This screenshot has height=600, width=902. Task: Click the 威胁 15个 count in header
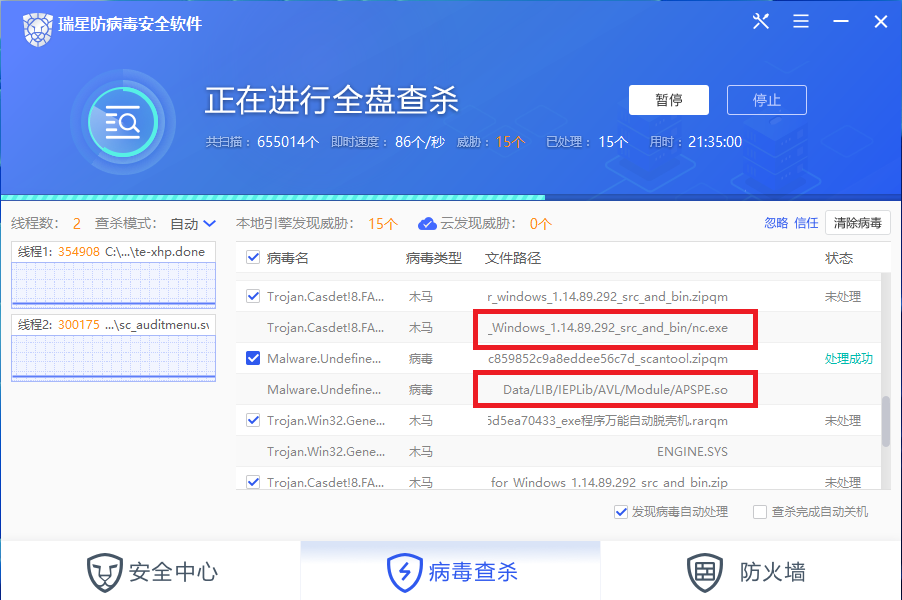pyautogui.click(x=510, y=142)
